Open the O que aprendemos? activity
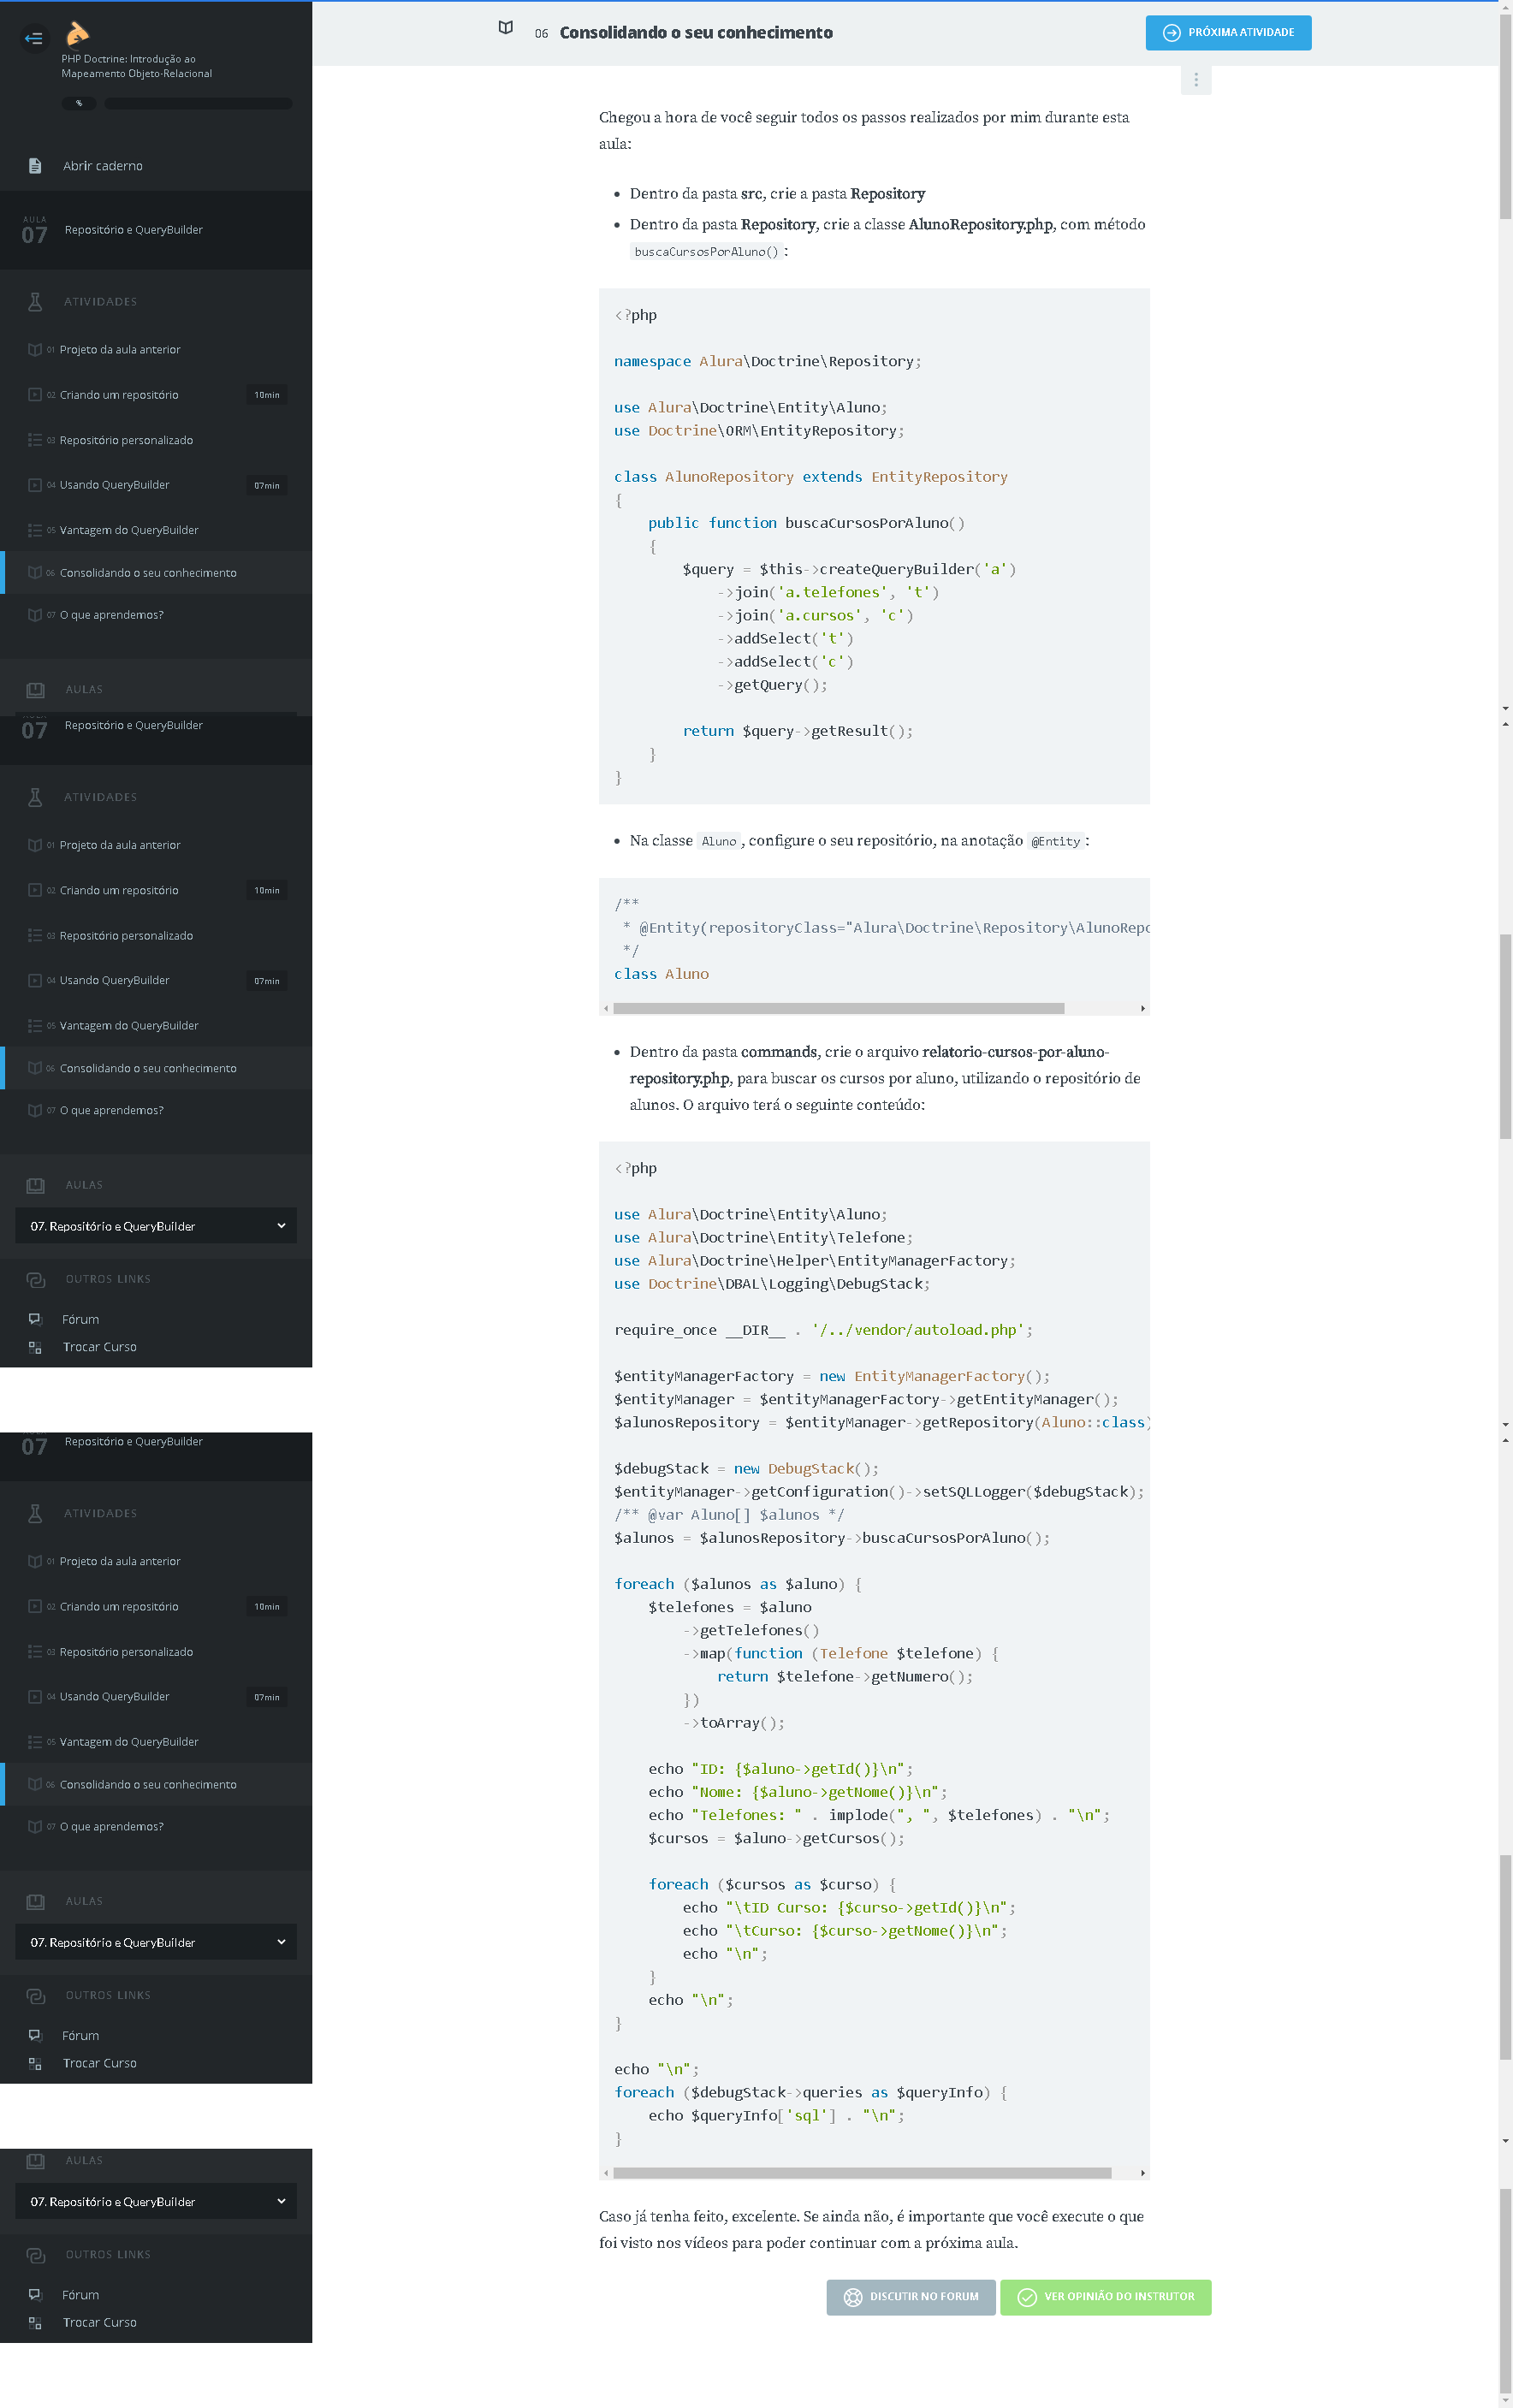The height and width of the screenshot is (2408, 1513). pyautogui.click(x=111, y=615)
